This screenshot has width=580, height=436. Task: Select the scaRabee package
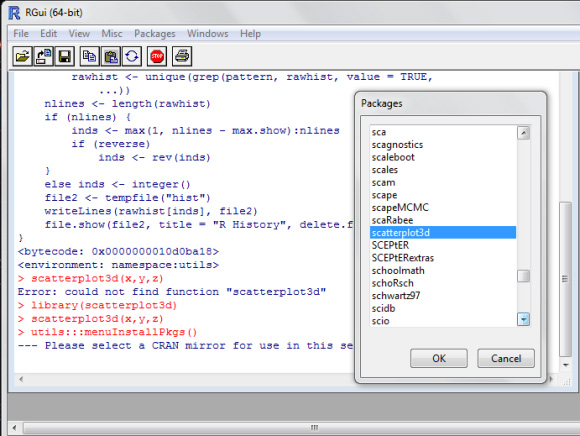click(443, 220)
